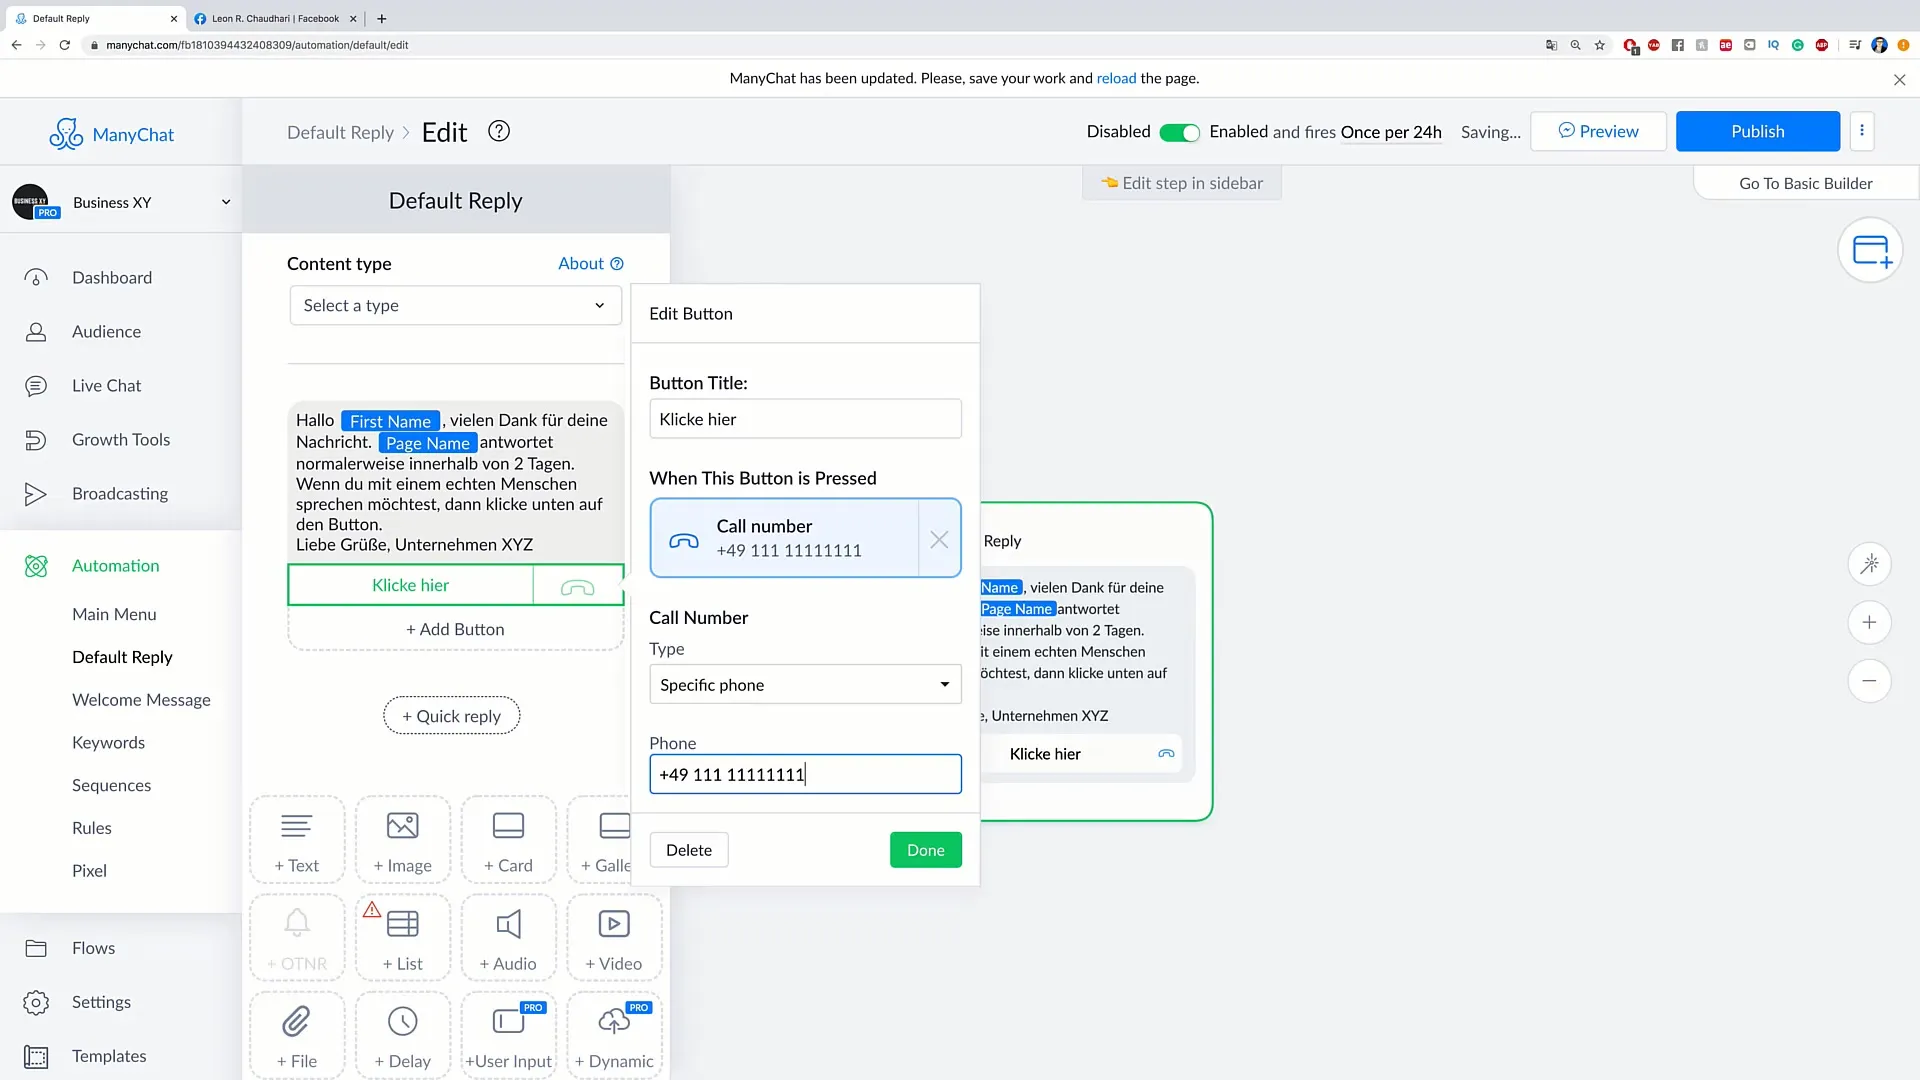Viewport: 1920px width, 1080px height.
Task: Toggle the Default Reply enabled switch
Action: point(1179,132)
